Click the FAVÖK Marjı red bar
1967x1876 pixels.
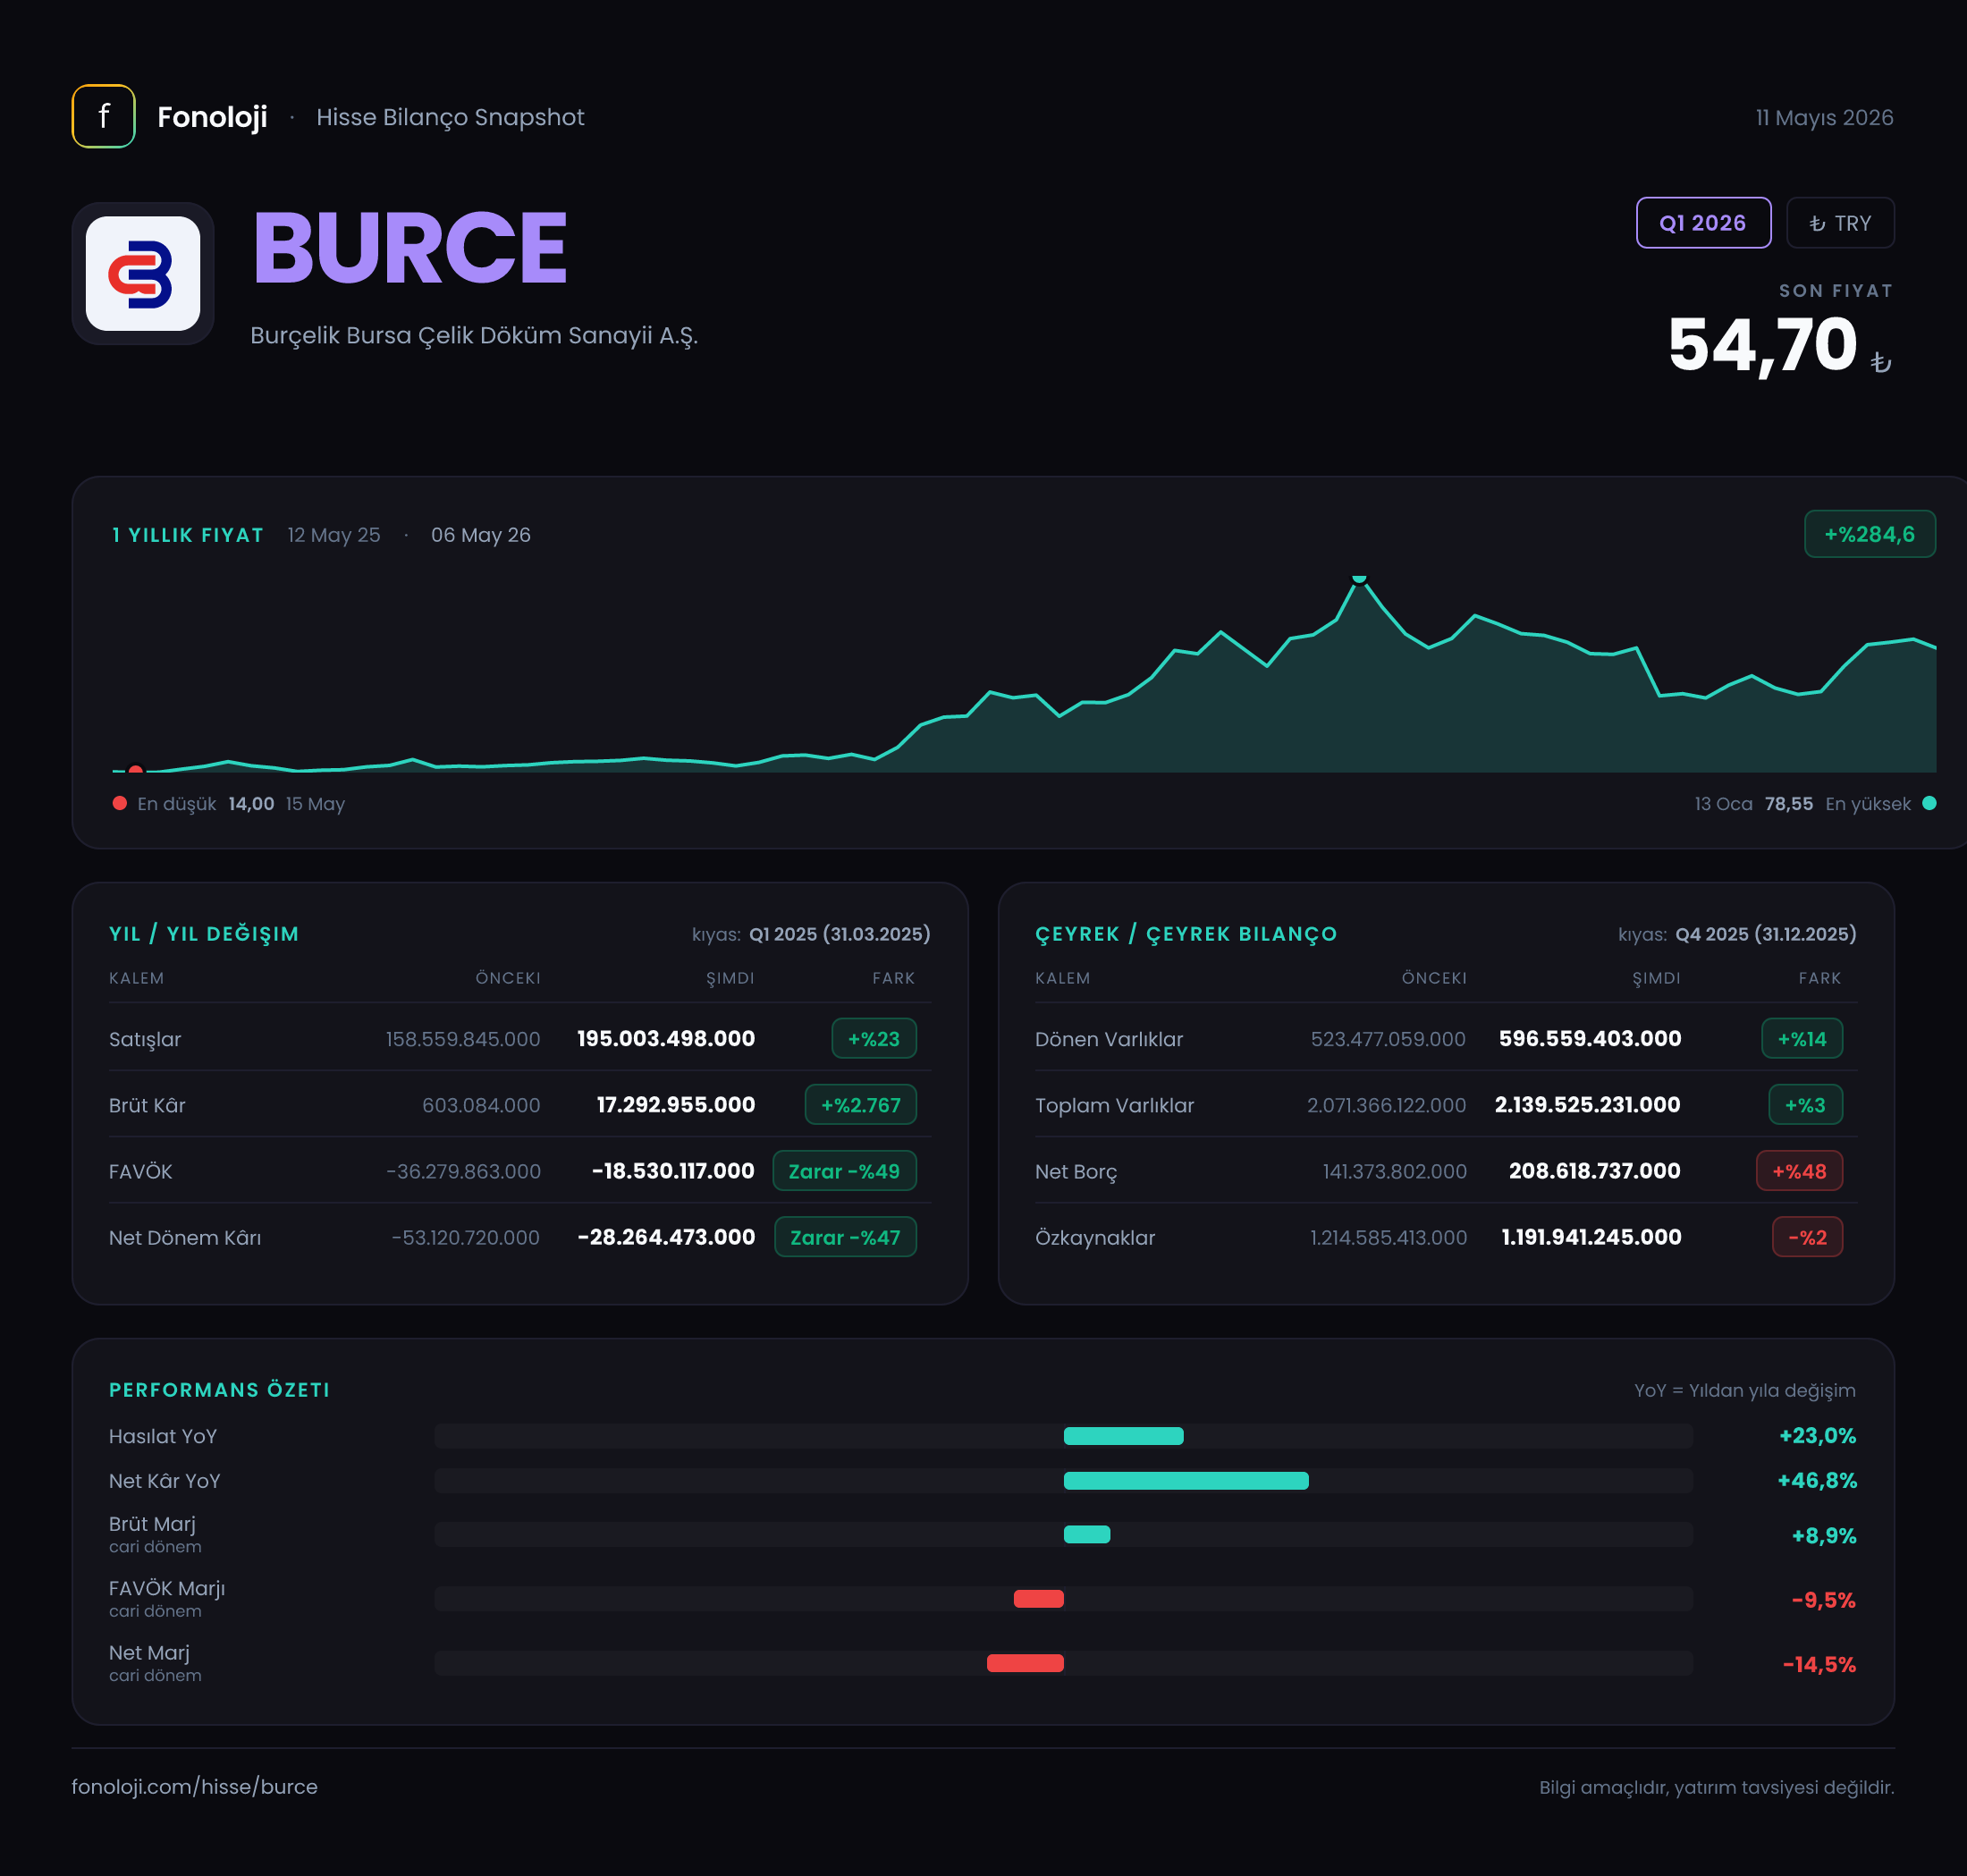[1038, 1598]
